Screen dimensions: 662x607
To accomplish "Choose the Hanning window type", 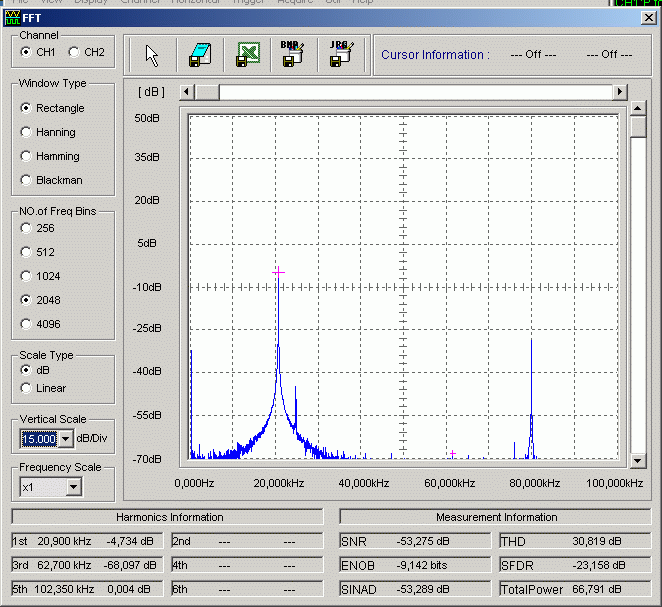I will click(26, 132).
